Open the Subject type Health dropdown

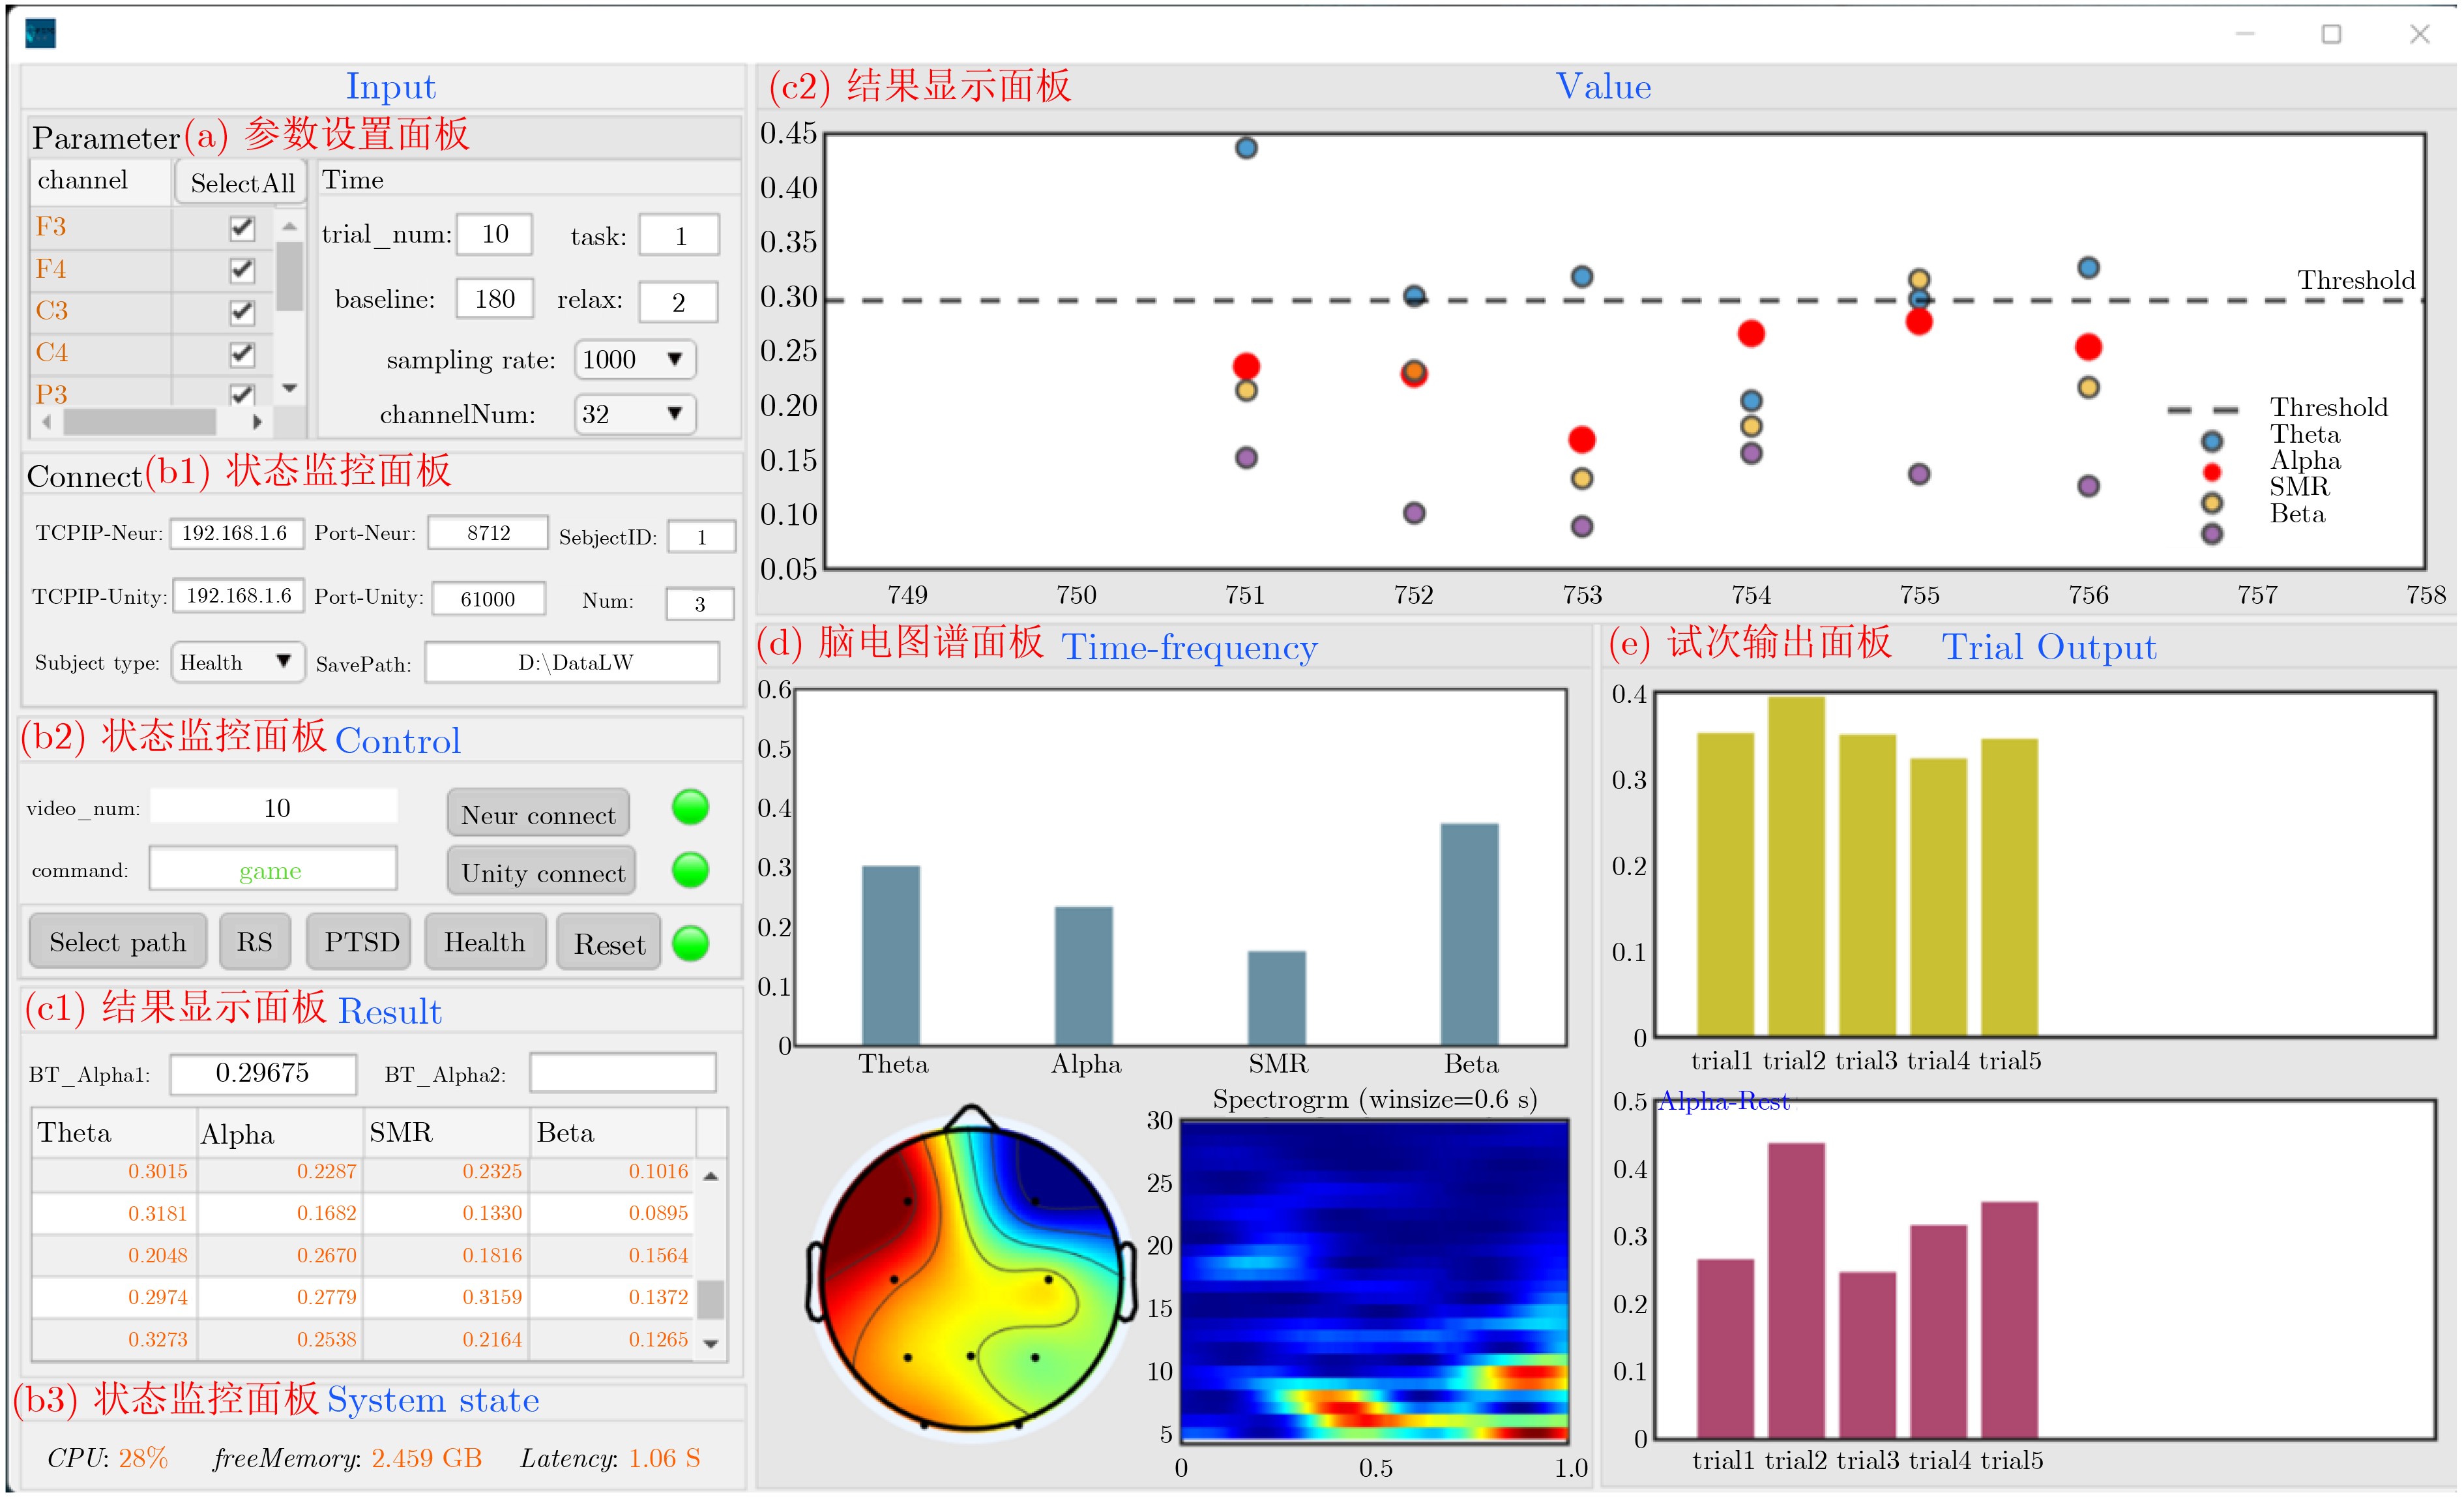tap(237, 662)
